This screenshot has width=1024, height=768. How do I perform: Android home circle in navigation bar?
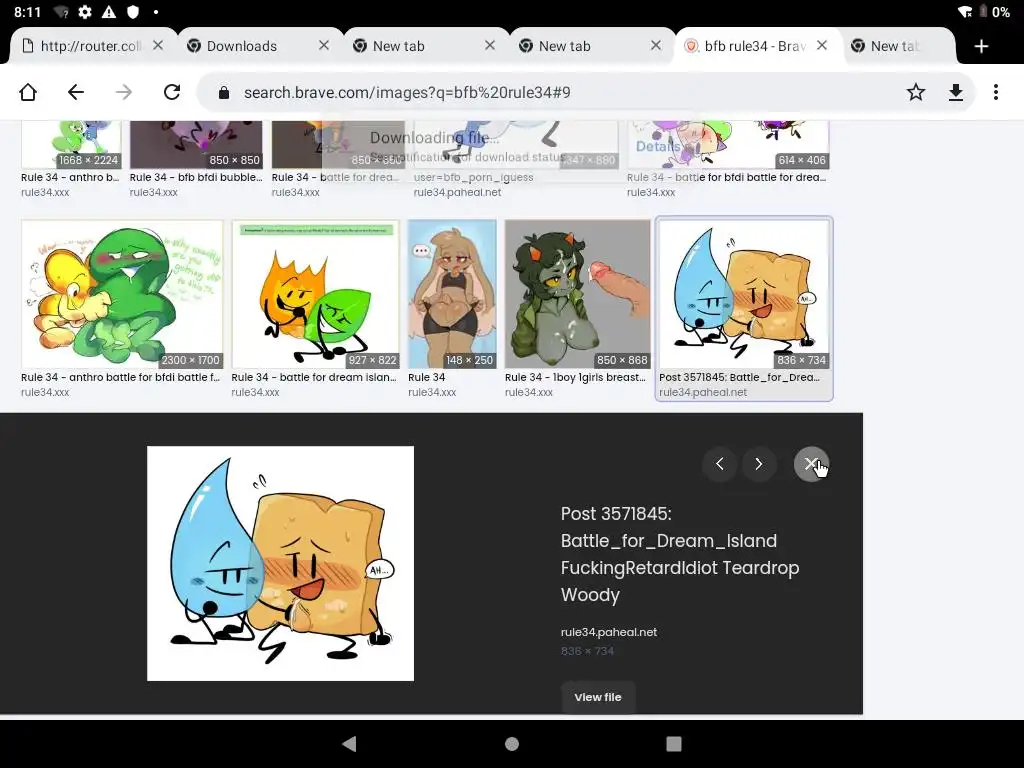tap(512, 744)
